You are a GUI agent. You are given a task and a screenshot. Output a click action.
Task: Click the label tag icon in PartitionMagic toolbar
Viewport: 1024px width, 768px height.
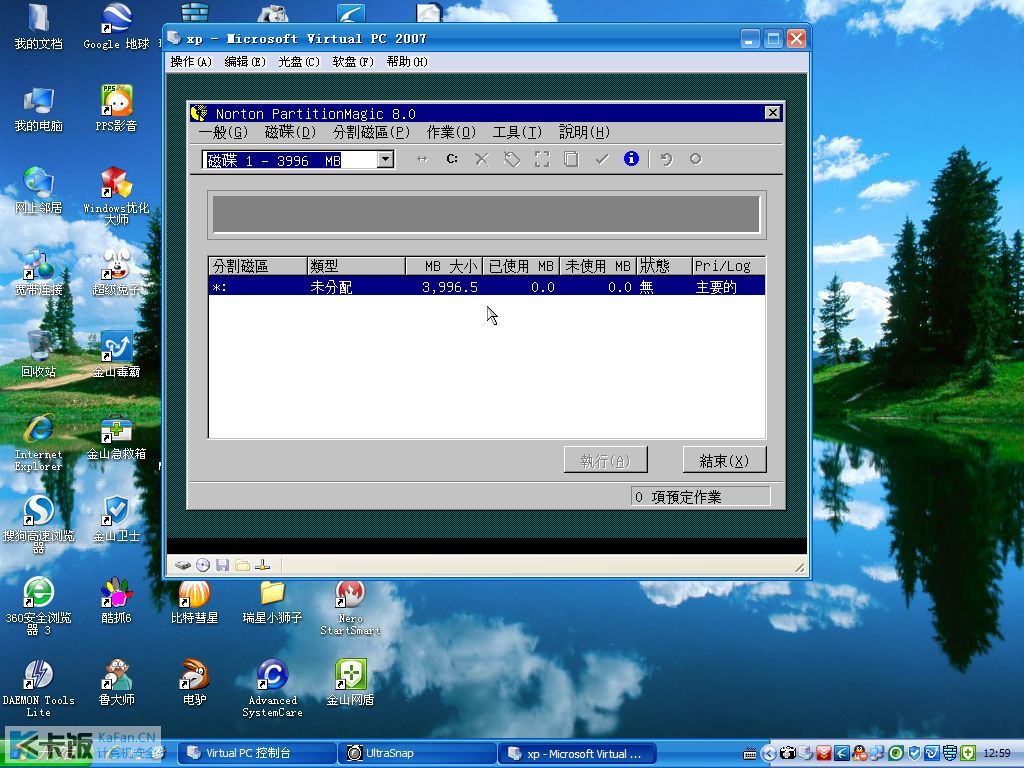pyautogui.click(x=512, y=159)
